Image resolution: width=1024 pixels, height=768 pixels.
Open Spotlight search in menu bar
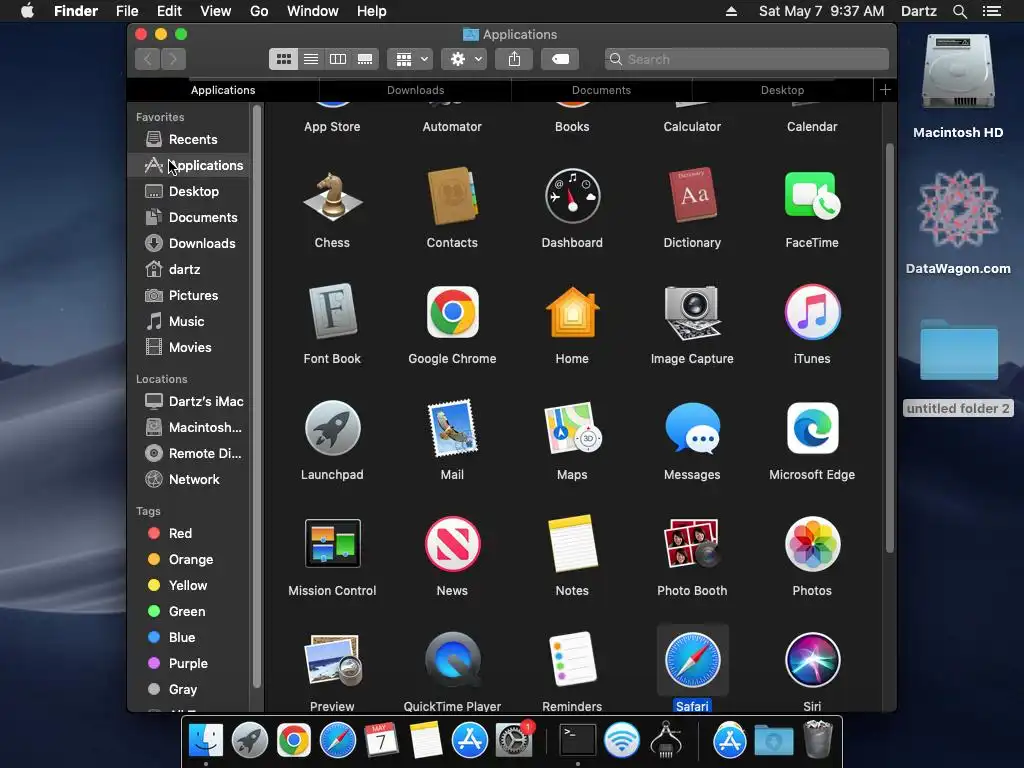(959, 11)
